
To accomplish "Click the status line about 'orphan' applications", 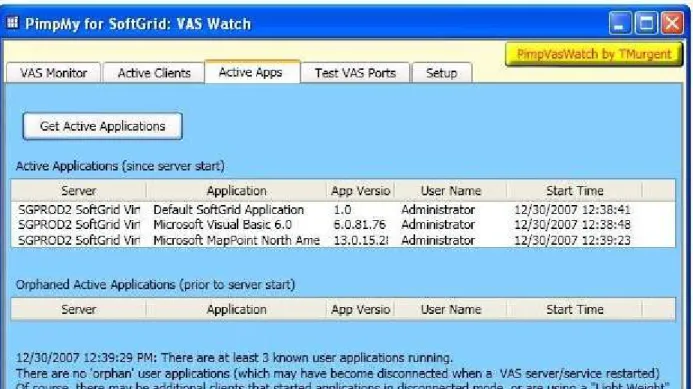I will (338, 374).
